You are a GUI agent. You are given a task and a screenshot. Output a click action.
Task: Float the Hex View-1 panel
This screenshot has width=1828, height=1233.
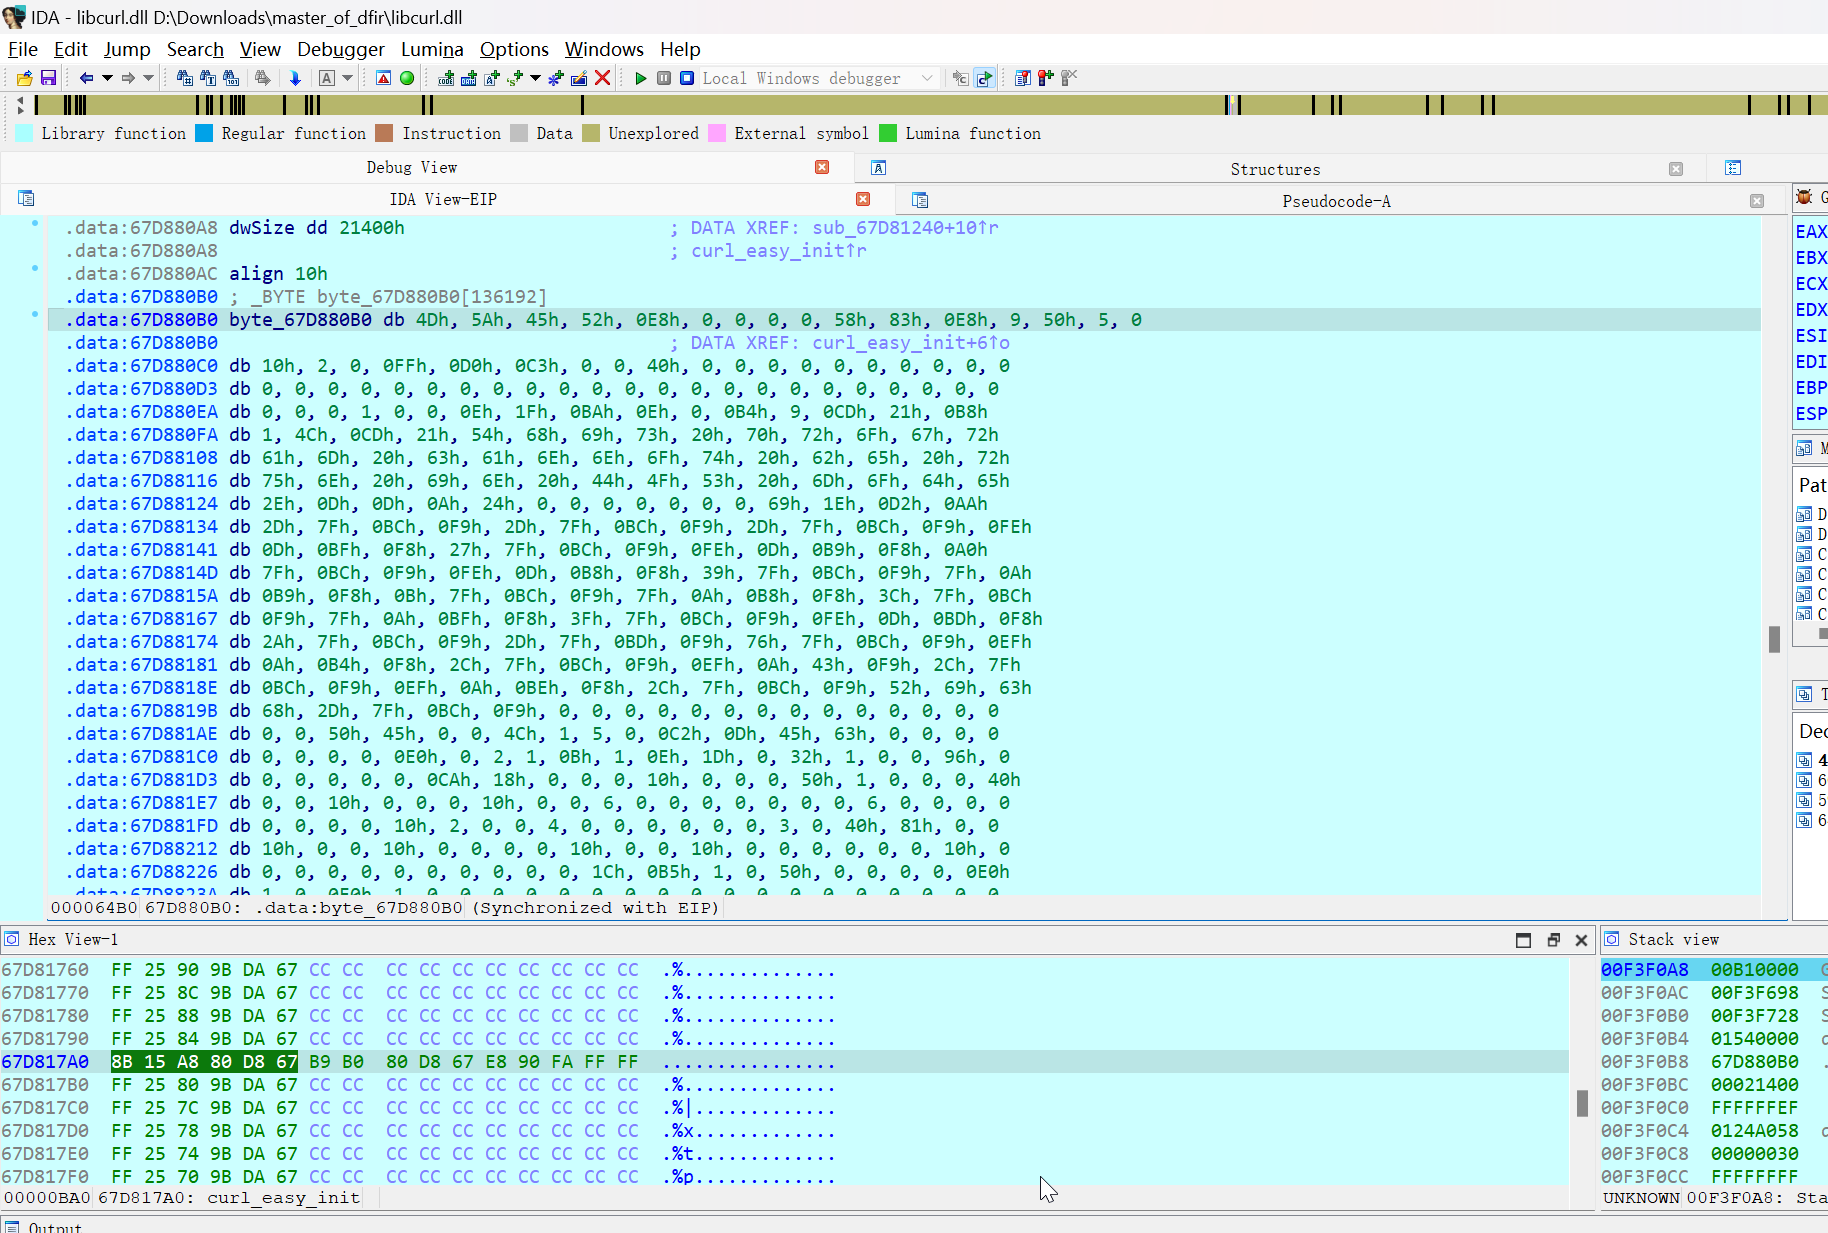1553,940
